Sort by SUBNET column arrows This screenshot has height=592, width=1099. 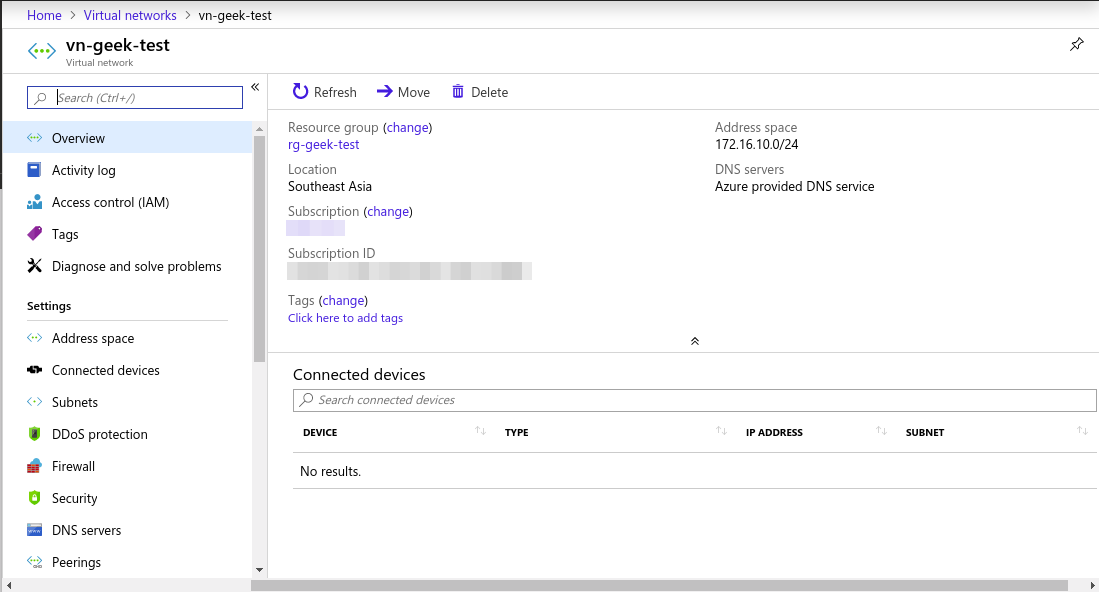(x=1082, y=431)
